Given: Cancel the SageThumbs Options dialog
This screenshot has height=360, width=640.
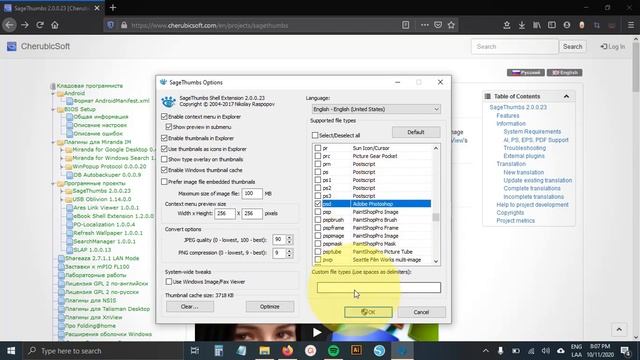Looking at the screenshot, I should tap(421, 312).
